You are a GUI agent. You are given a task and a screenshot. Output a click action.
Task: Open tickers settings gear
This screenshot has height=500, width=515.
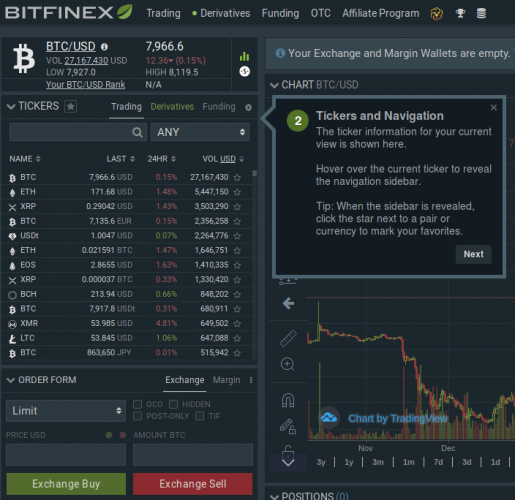(248, 107)
